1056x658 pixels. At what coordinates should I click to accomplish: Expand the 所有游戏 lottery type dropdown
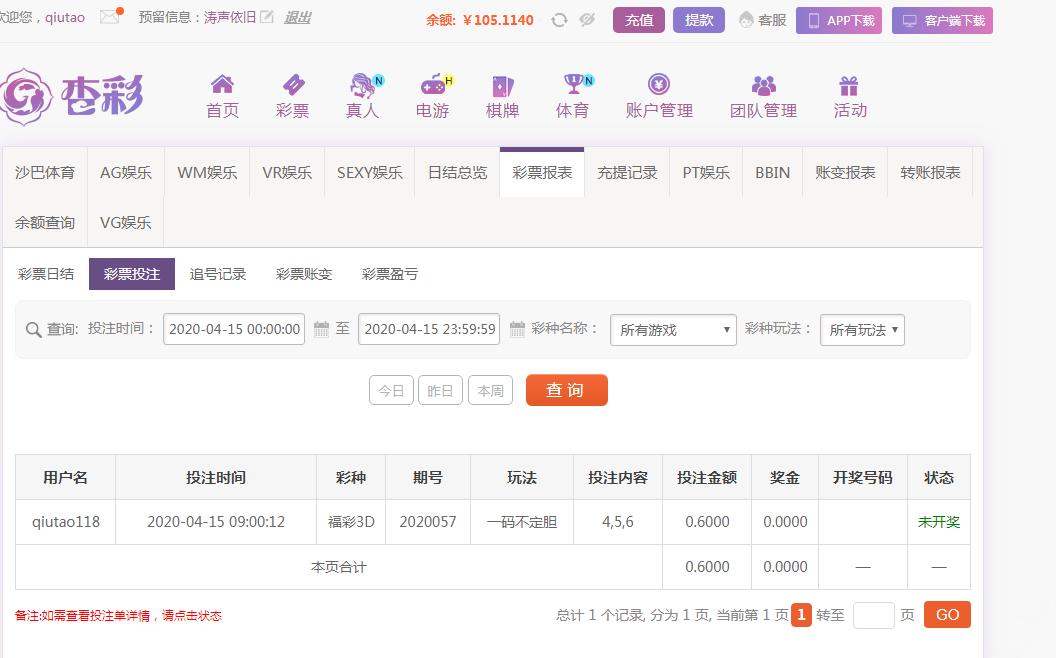pos(673,330)
